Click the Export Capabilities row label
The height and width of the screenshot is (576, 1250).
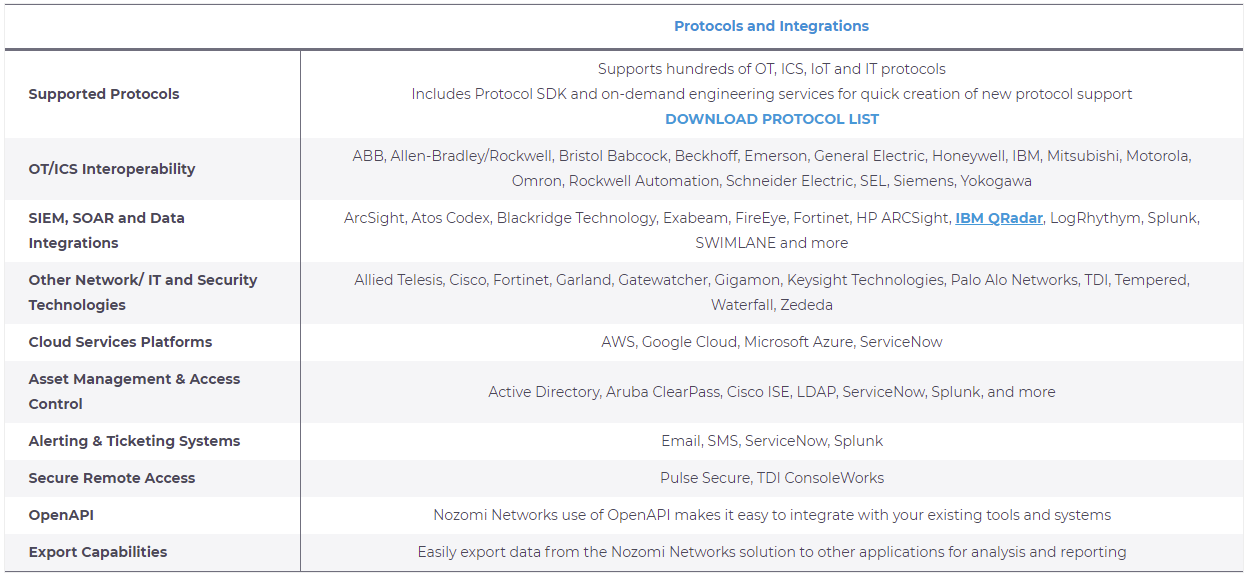[98, 552]
